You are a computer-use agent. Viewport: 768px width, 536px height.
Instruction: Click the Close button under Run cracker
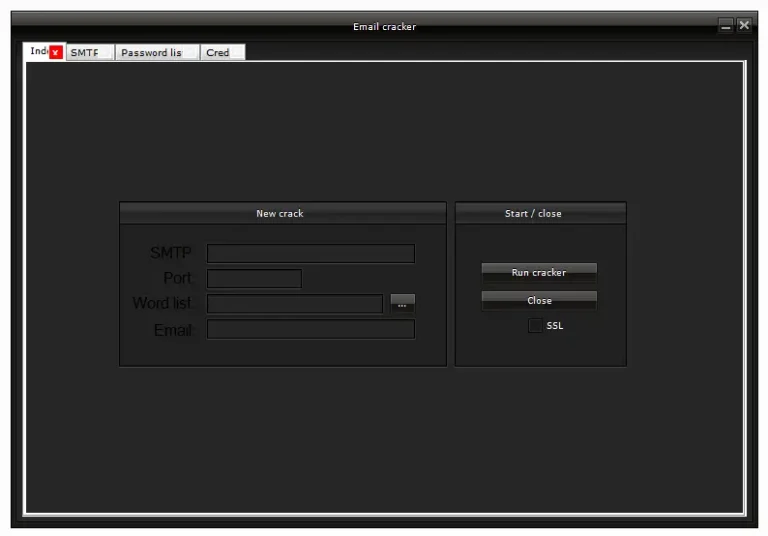(539, 300)
